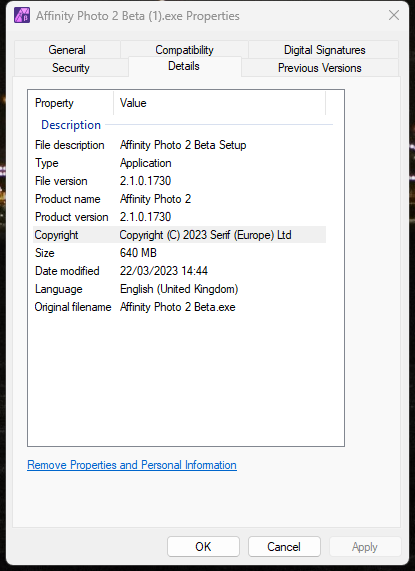Select the Original filename label

tap(73, 307)
